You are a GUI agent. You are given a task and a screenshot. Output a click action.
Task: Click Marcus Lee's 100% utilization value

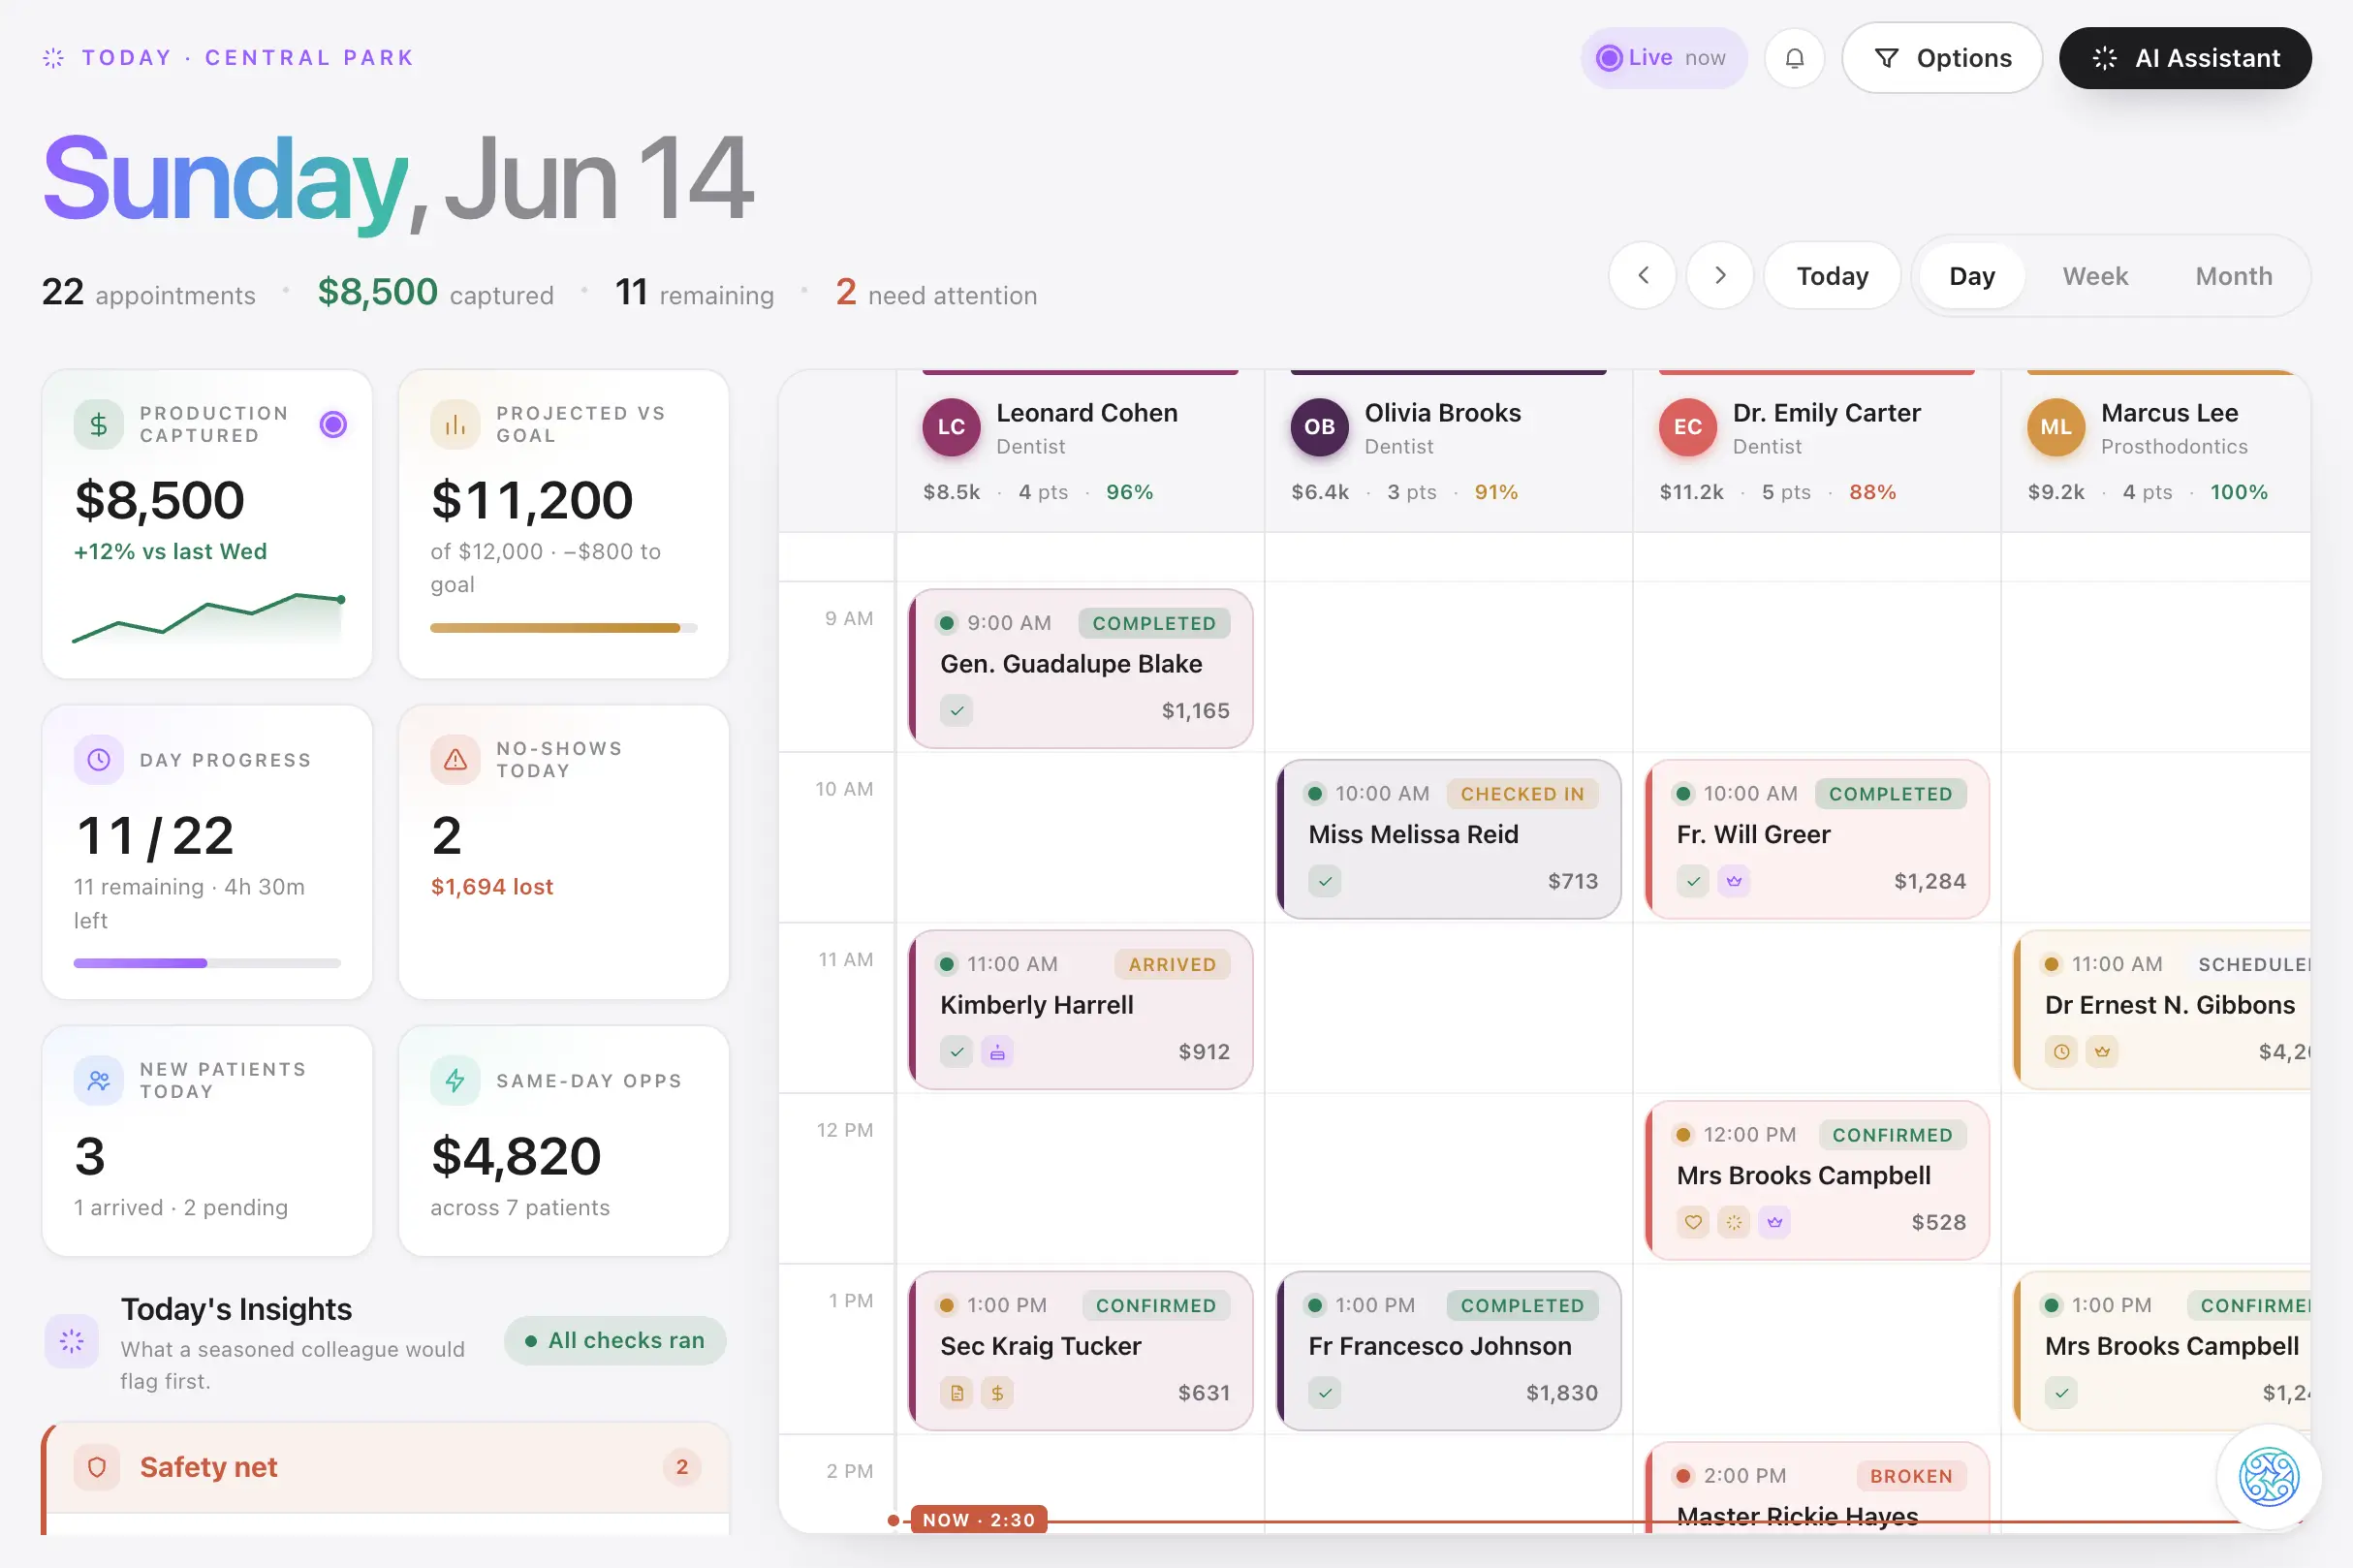coord(2238,492)
